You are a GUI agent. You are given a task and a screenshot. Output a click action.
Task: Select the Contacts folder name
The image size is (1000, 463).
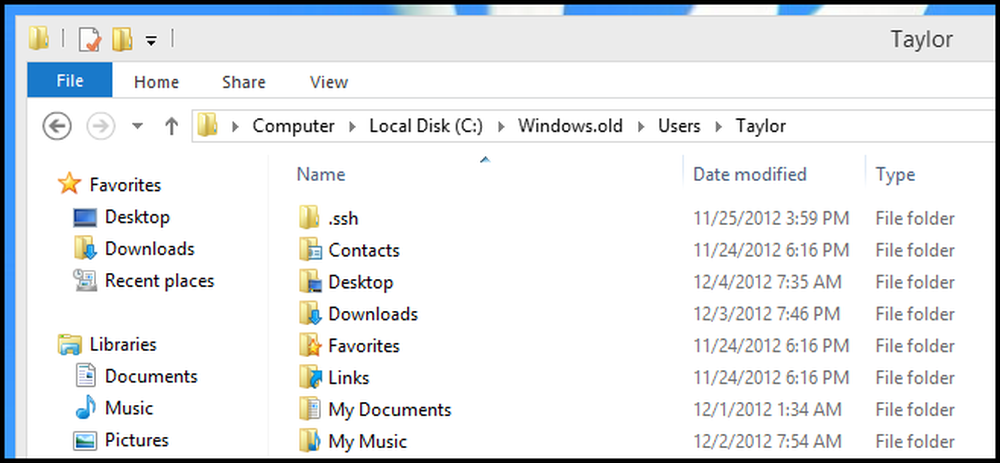pos(364,250)
